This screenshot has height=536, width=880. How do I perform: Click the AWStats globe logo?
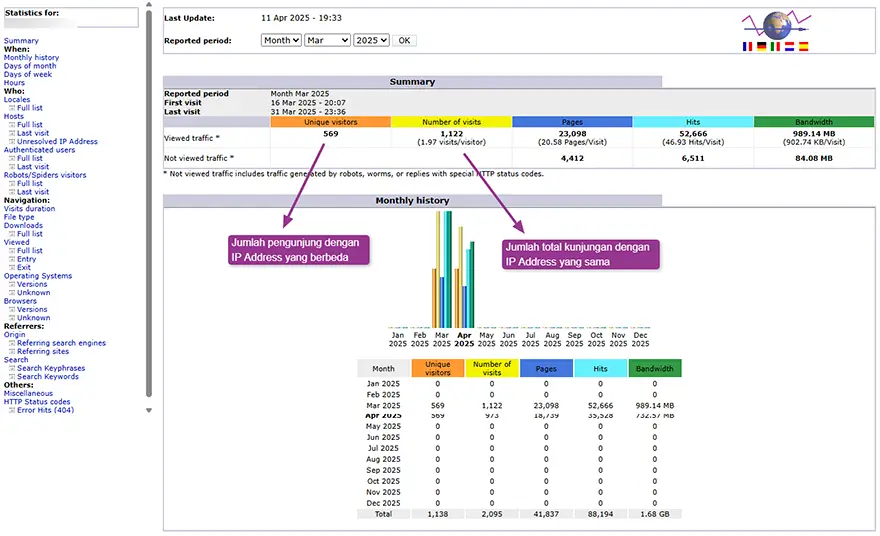point(777,25)
